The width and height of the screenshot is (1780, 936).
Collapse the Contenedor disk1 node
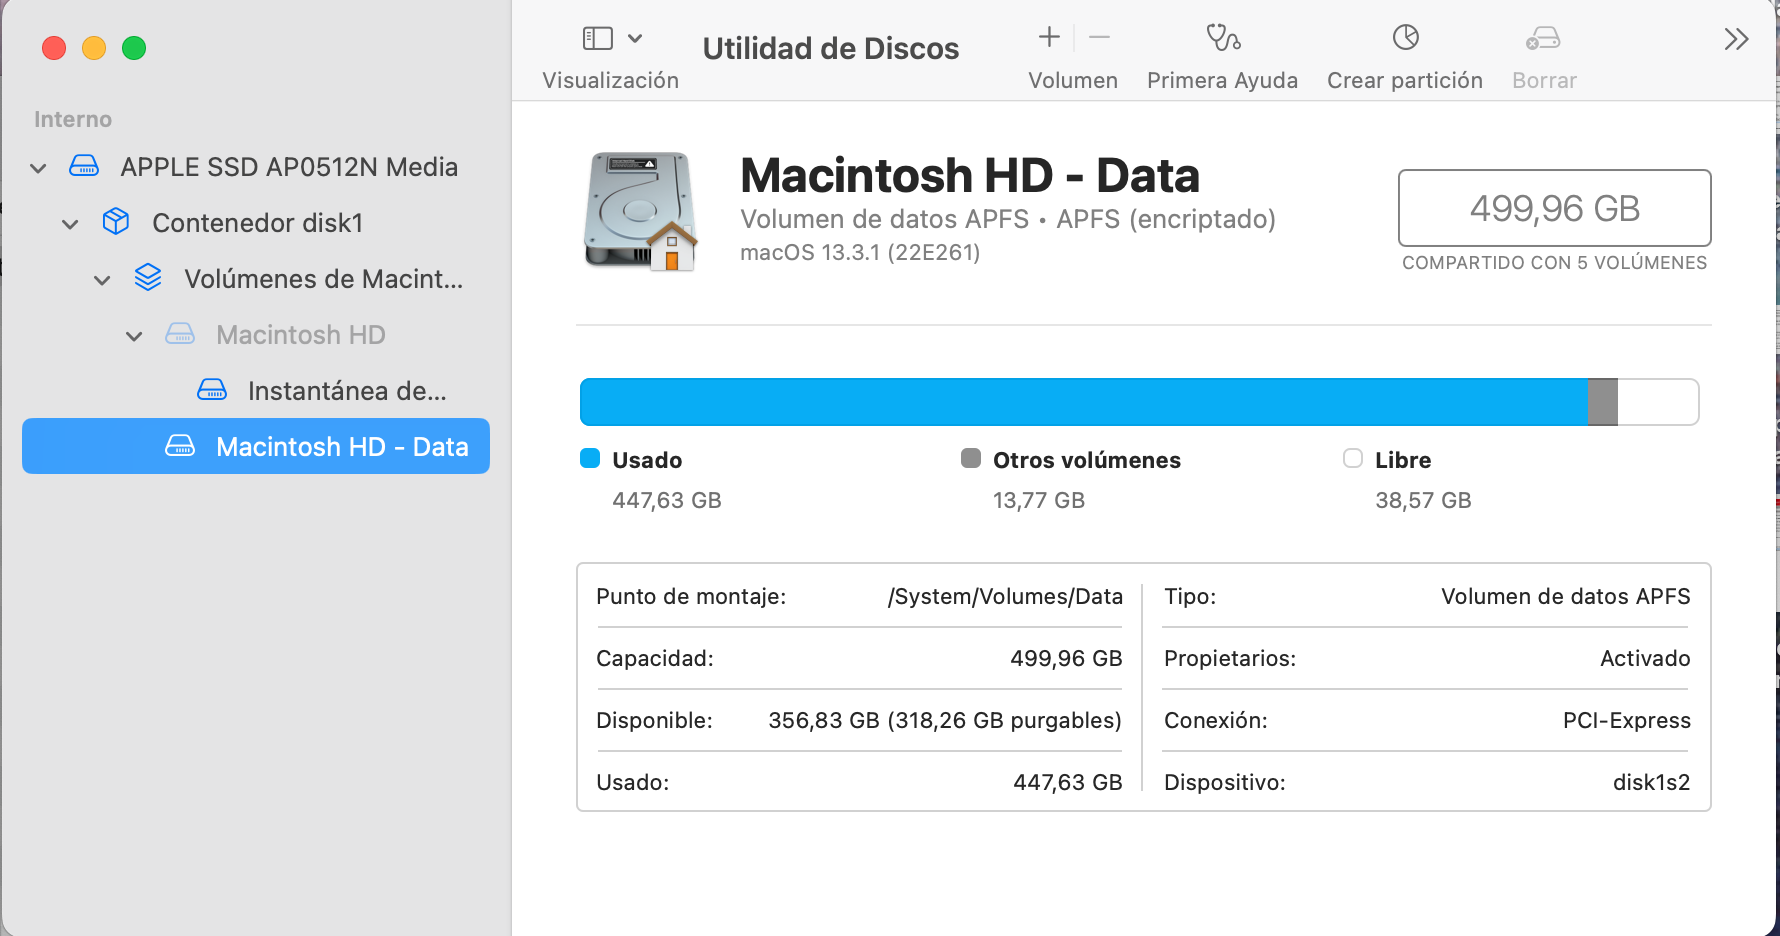(x=71, y=224)
